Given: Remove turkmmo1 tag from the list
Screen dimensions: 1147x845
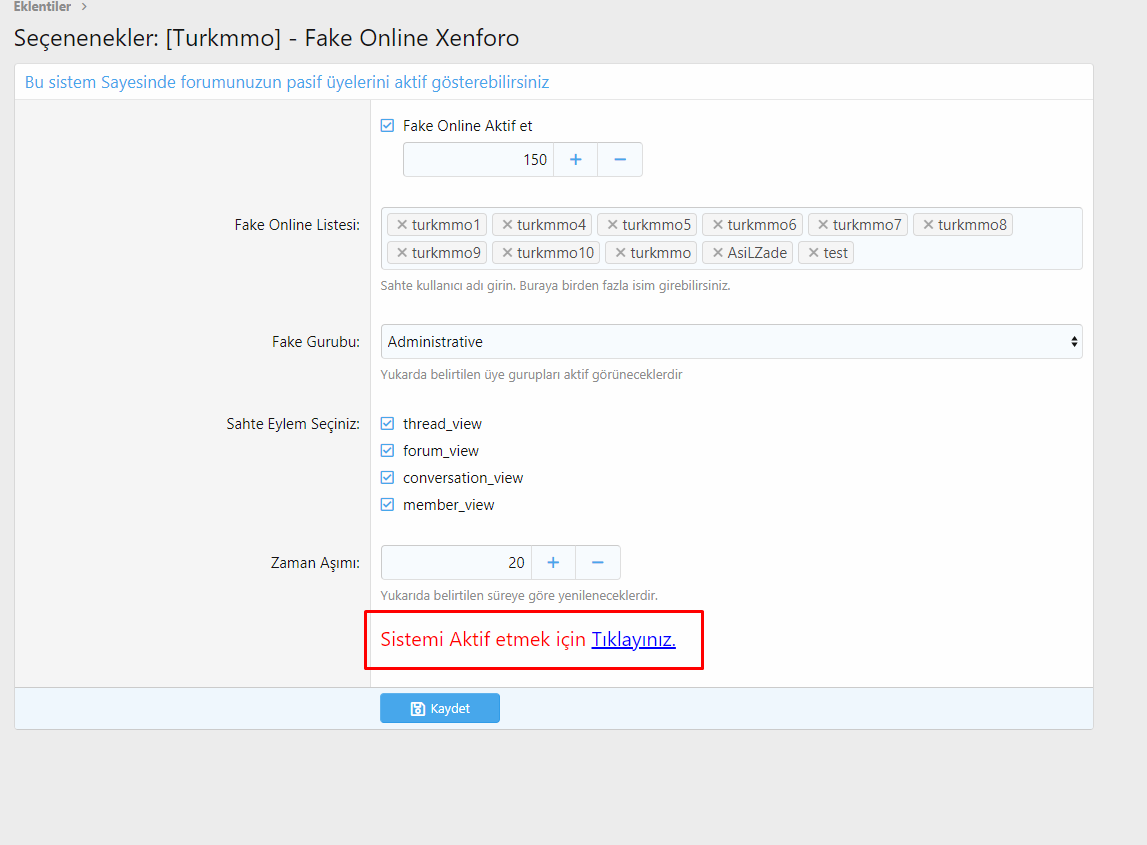Looking at the screenshot, I should (x=402, y=225).
